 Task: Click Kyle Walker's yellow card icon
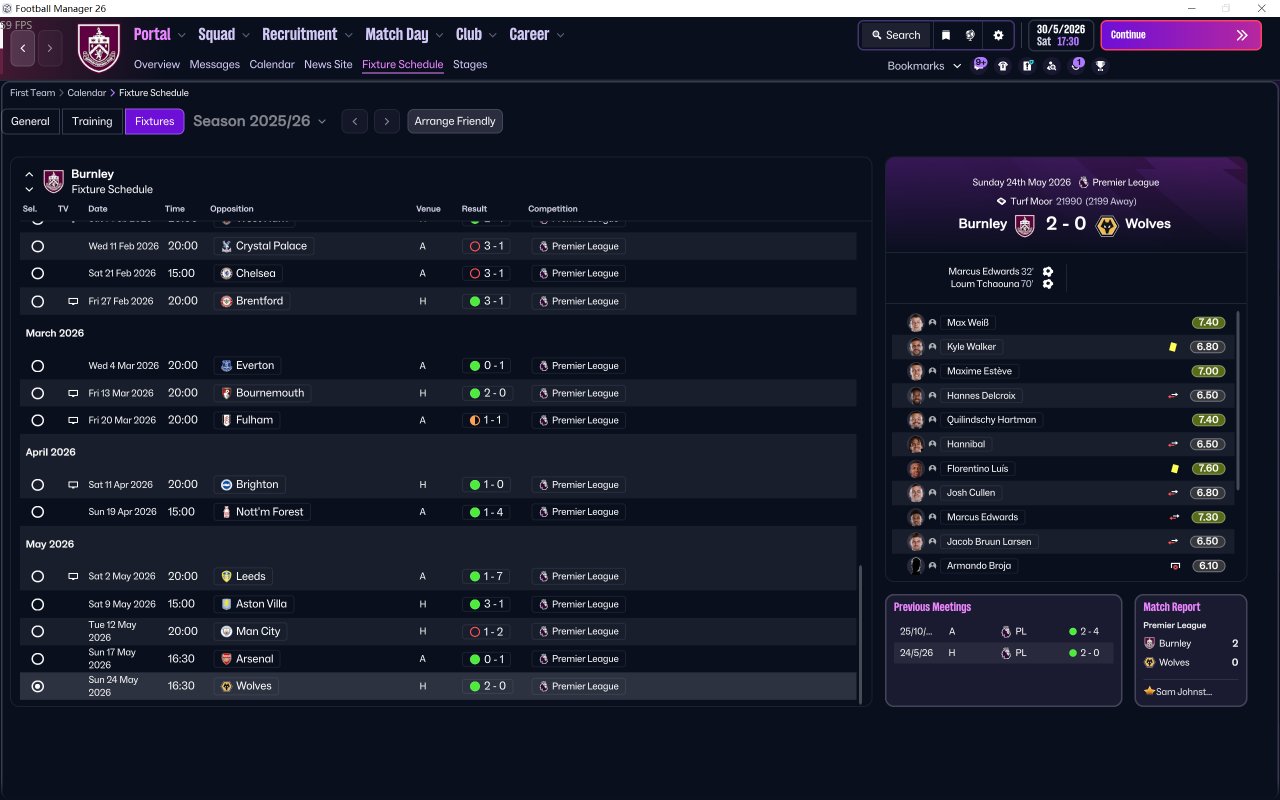click(1173, 347)
